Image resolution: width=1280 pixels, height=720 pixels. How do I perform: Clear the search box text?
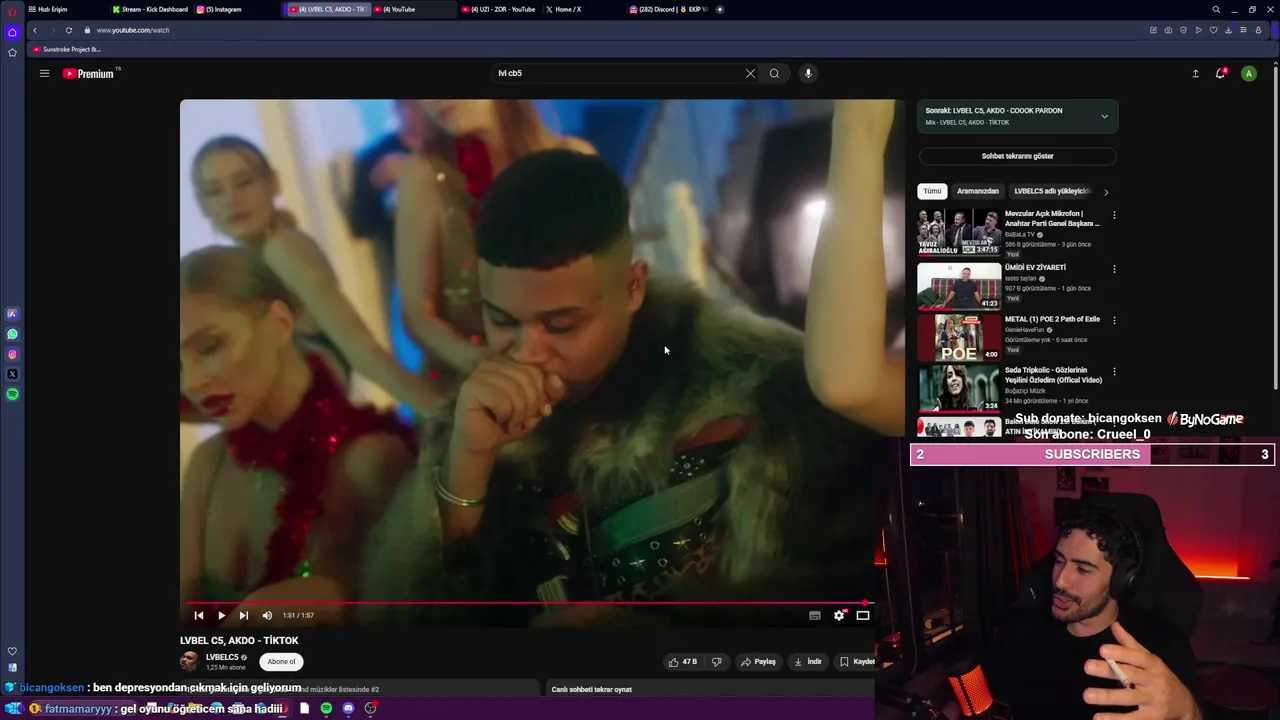pos(750,73)
